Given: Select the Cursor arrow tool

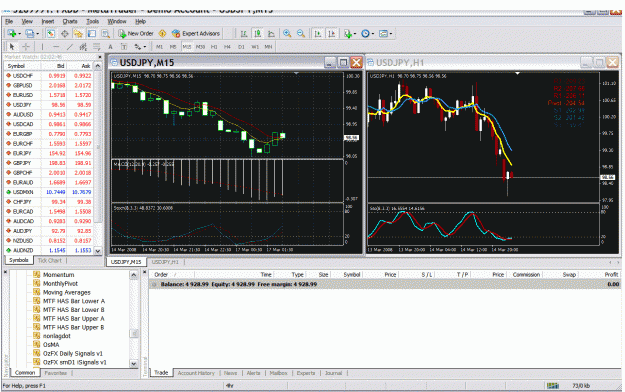Looking at the screenshot, I should [x=12, y=47].
